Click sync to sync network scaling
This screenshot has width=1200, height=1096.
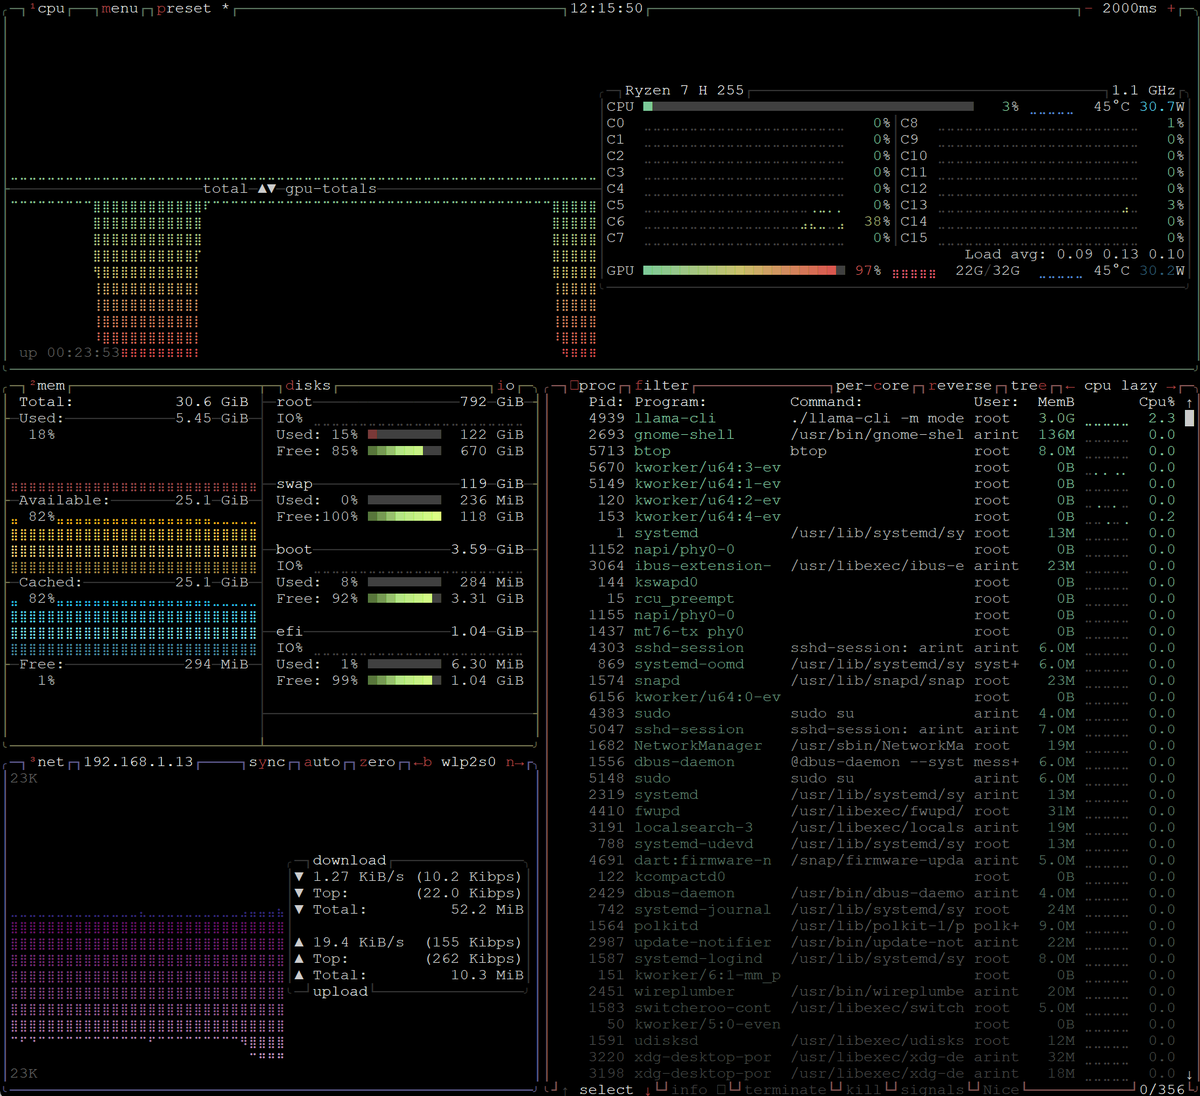(x=267, y=762)
